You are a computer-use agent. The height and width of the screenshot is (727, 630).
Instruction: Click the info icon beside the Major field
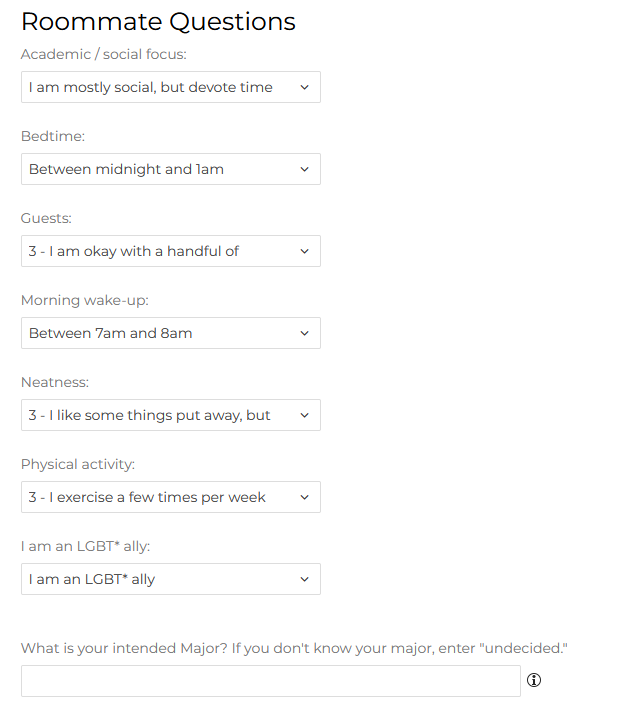click(534, 680)
